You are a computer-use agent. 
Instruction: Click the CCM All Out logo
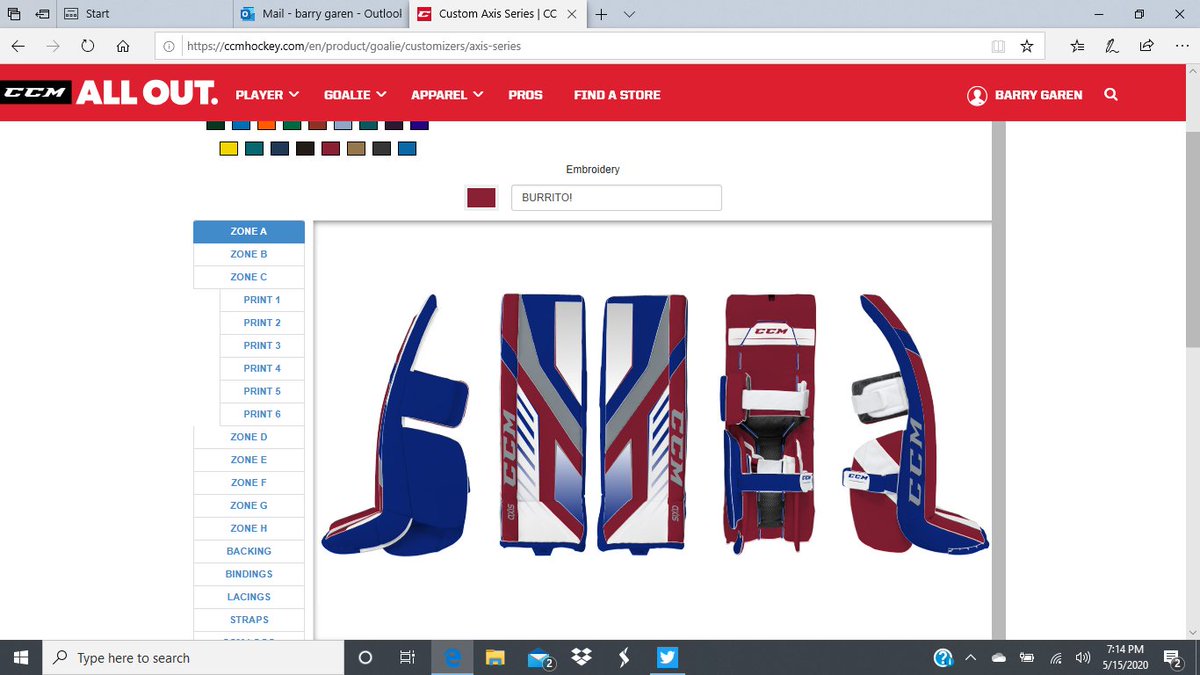110,94
